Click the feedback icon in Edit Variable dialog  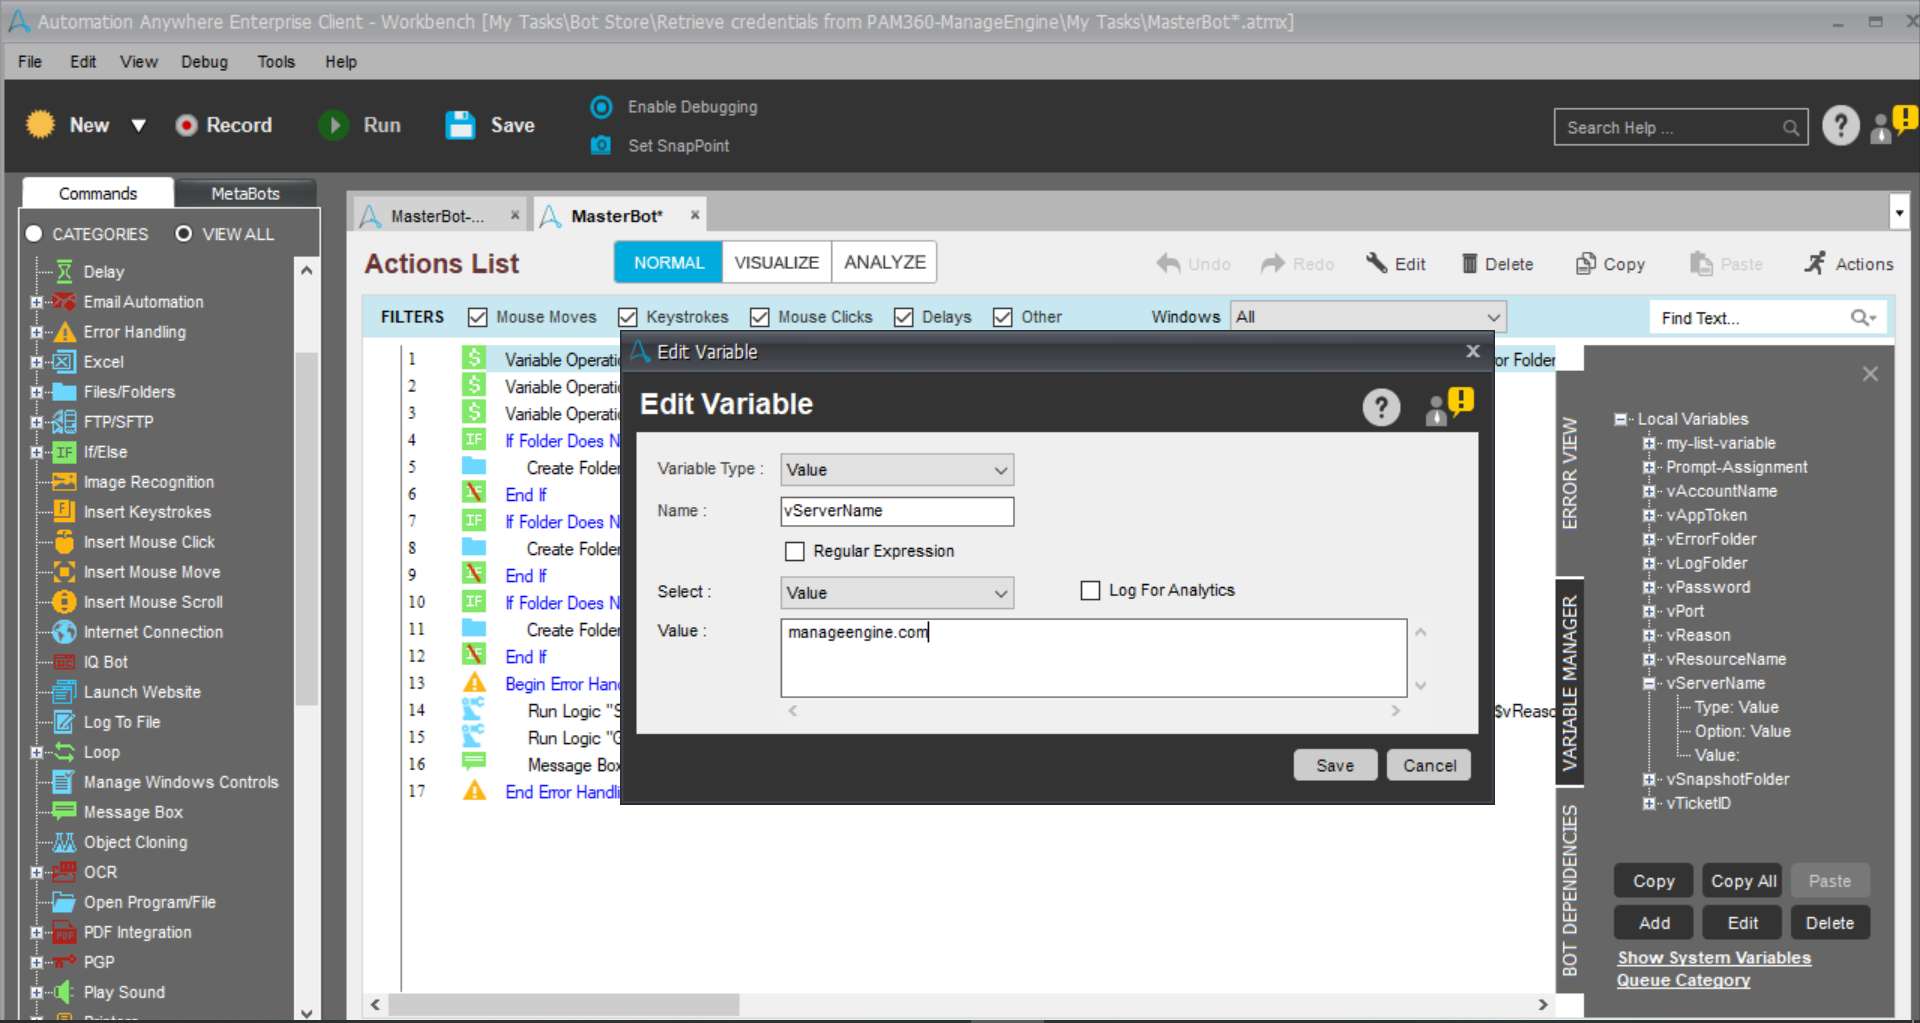click(x=1449, y=406)
